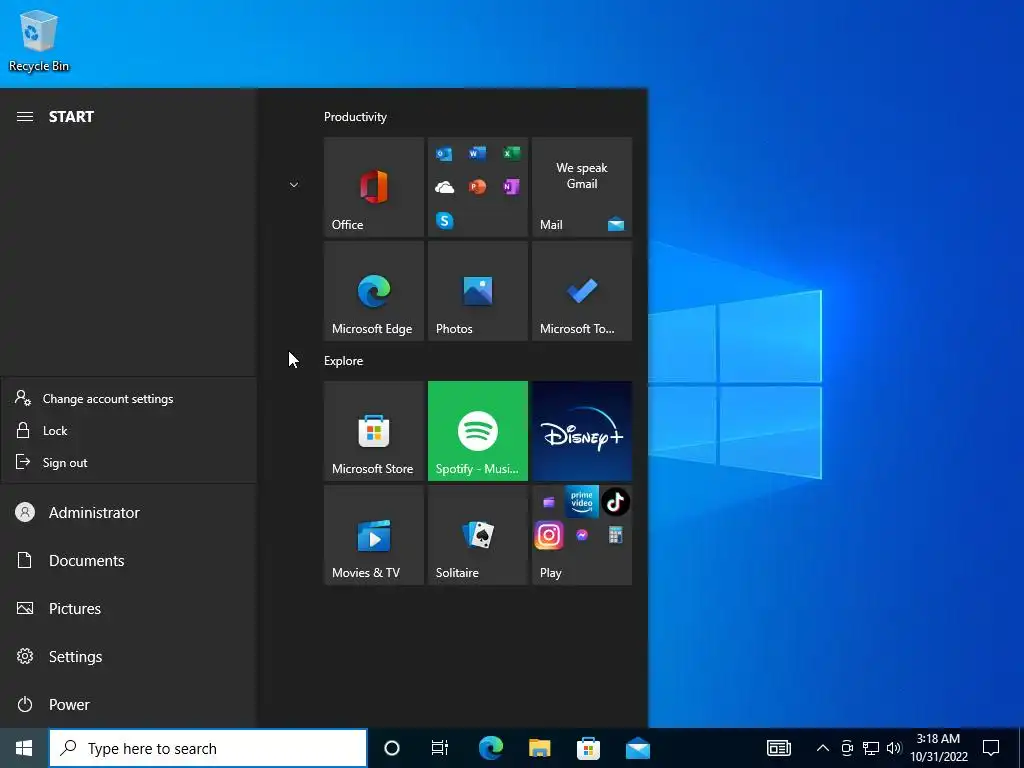Select the Recycle Bin desktop icon

39,40
